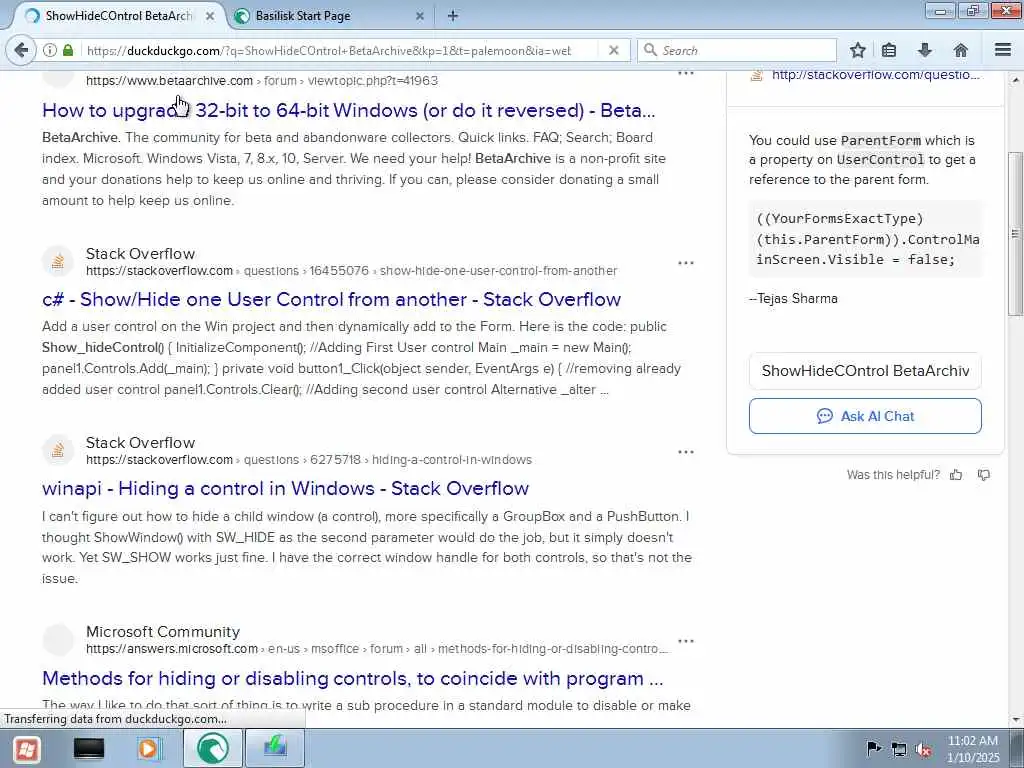The image size is (1024, 768).
Task: Open the network tray icon
Action: click(x=899, y=749)
